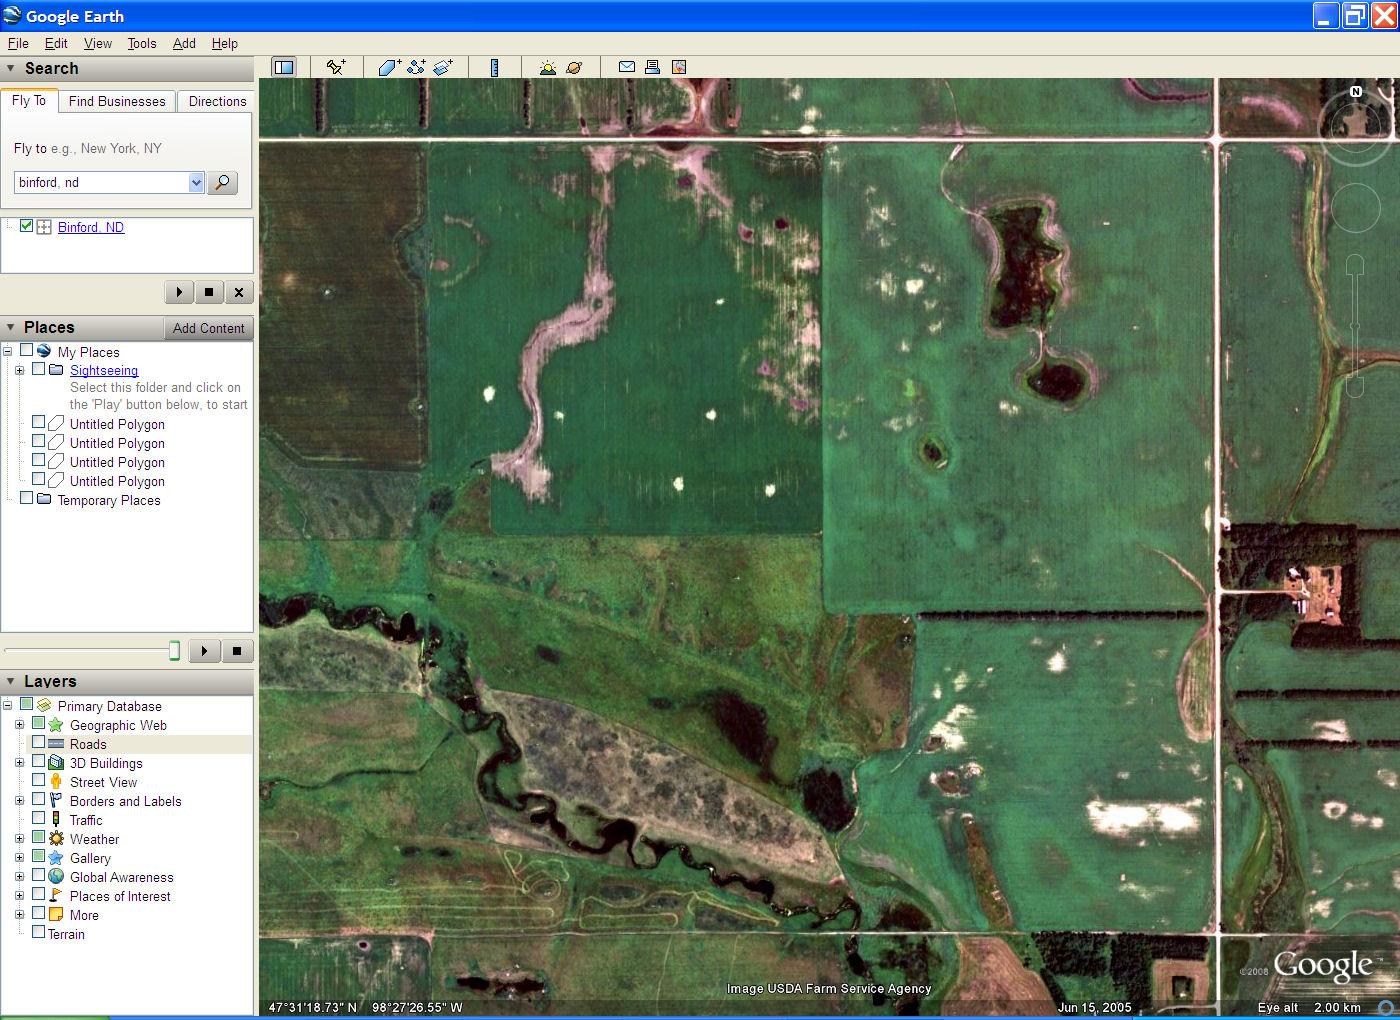View the location in Google Maps

coord(679,67)
